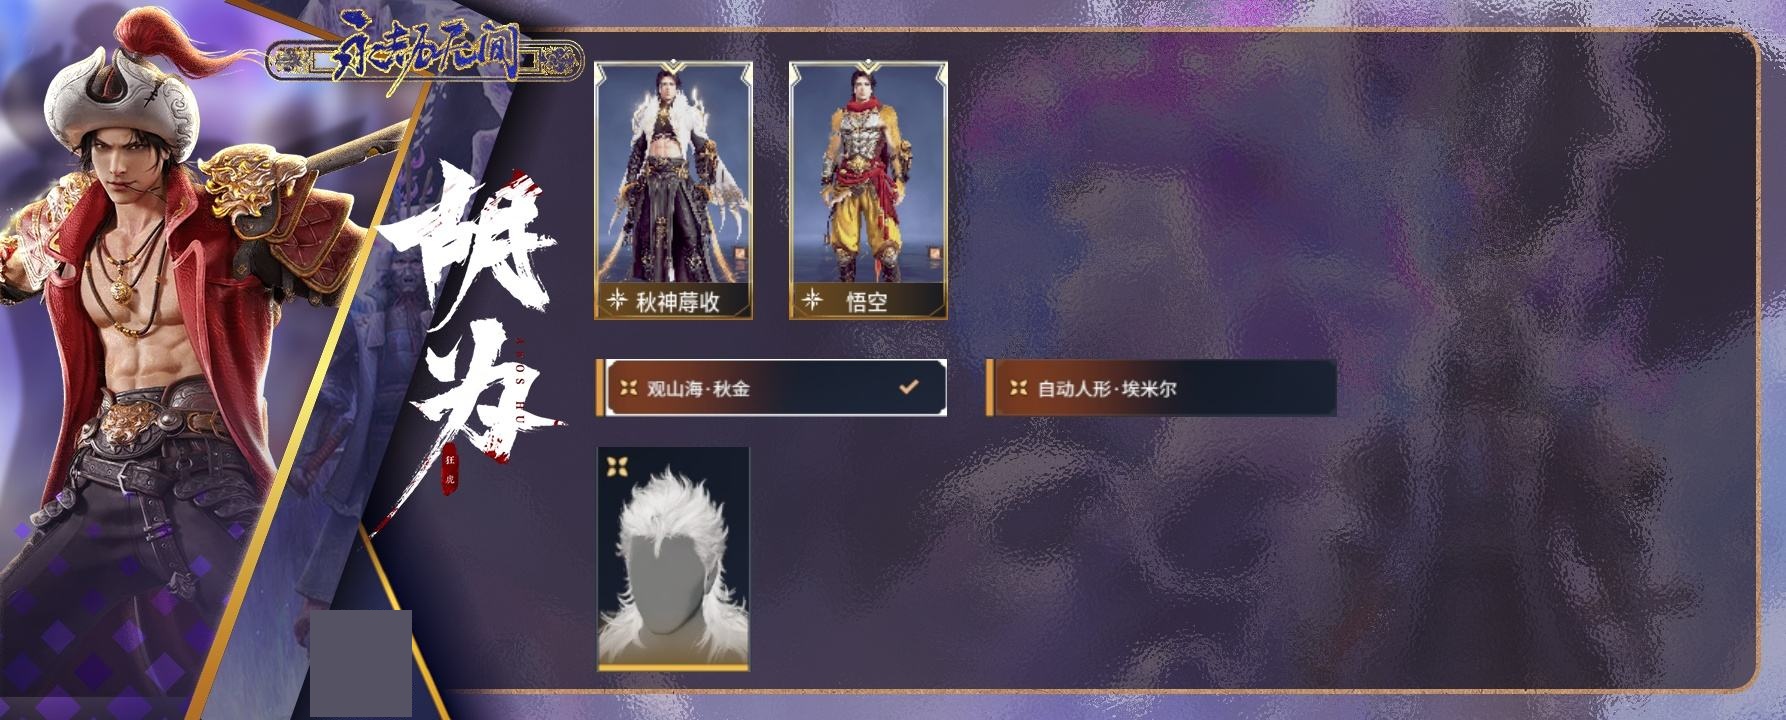Click the rarity star icon beside 秋神蓐收
The width and height of the screenshot is (1786, 720).
click(619, 300)
